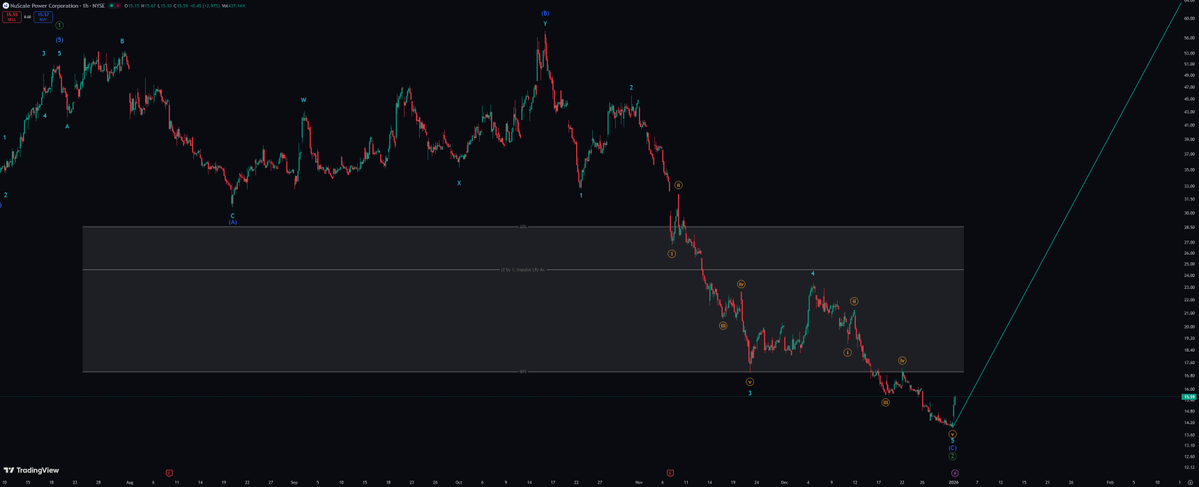
Task: Click the Sep label on time axis
Action: [x=294, y=483]
